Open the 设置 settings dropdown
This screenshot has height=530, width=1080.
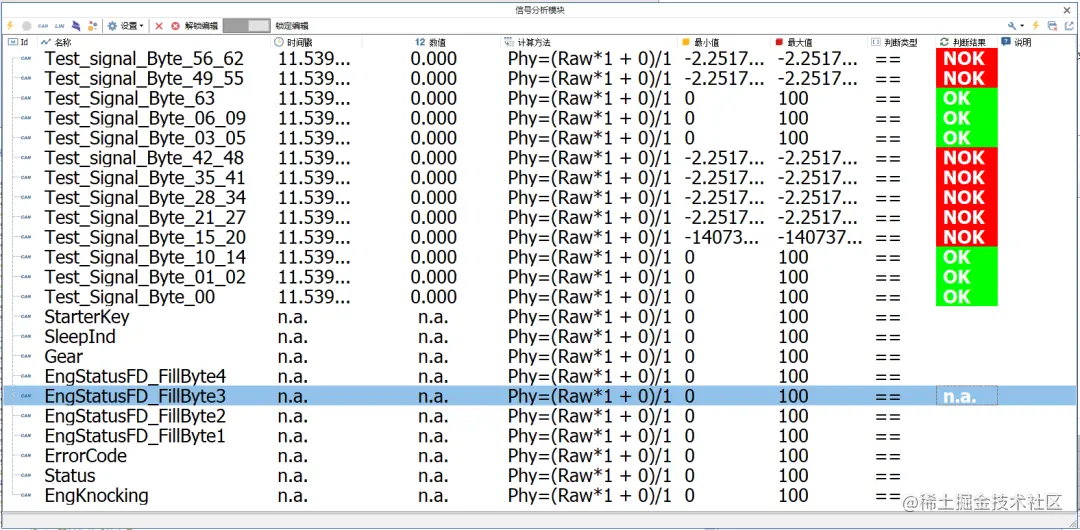click(126, 26)
